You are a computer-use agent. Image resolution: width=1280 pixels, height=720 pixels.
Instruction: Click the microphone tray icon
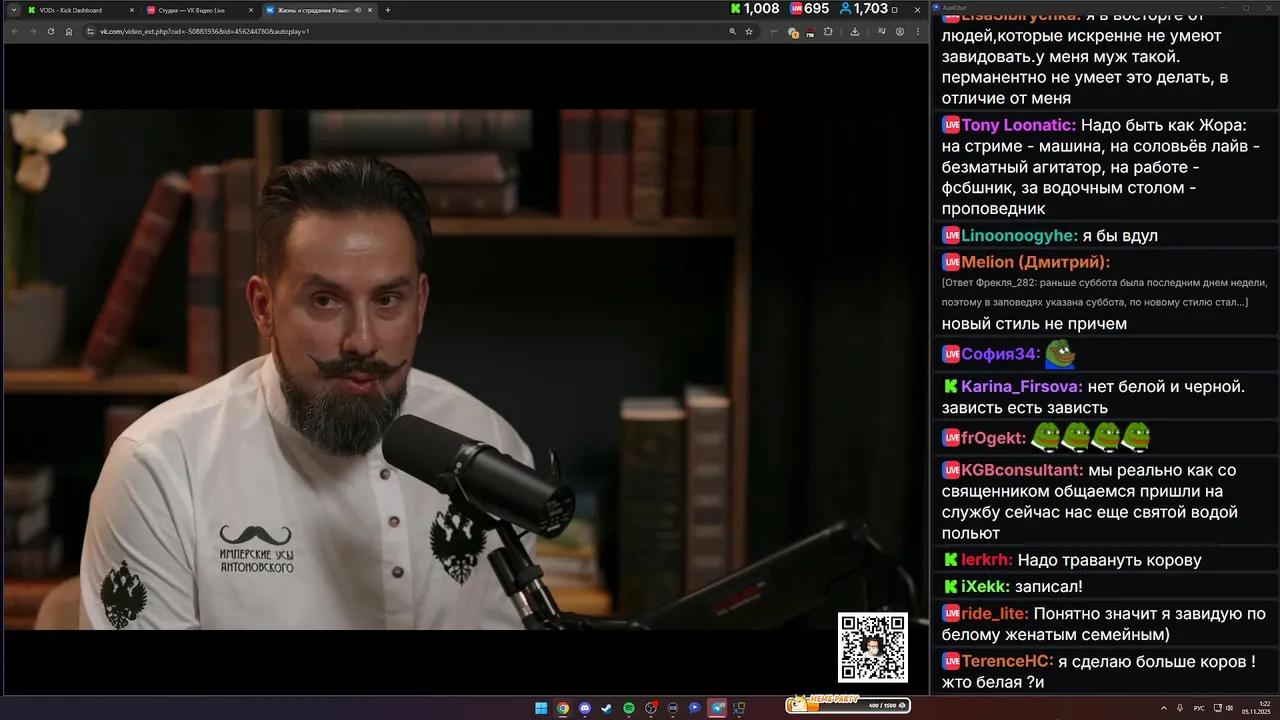tap(1179, 708)
